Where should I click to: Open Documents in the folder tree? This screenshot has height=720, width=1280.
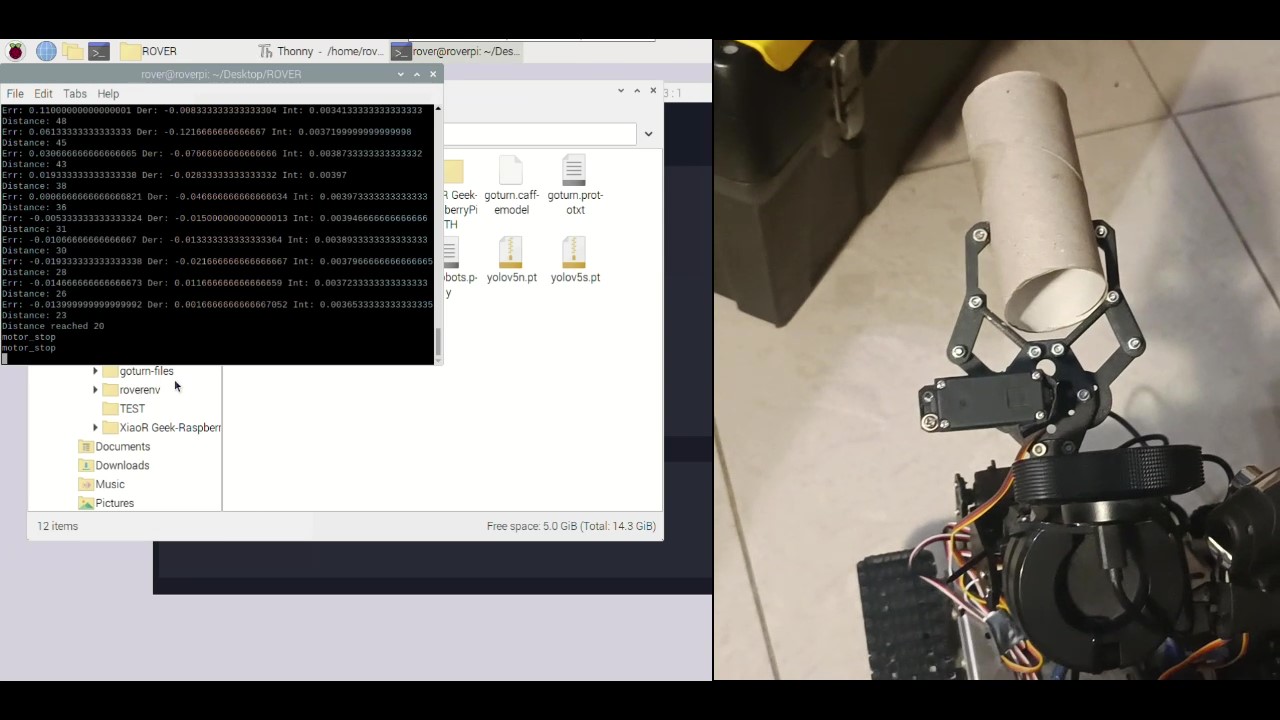122,447
